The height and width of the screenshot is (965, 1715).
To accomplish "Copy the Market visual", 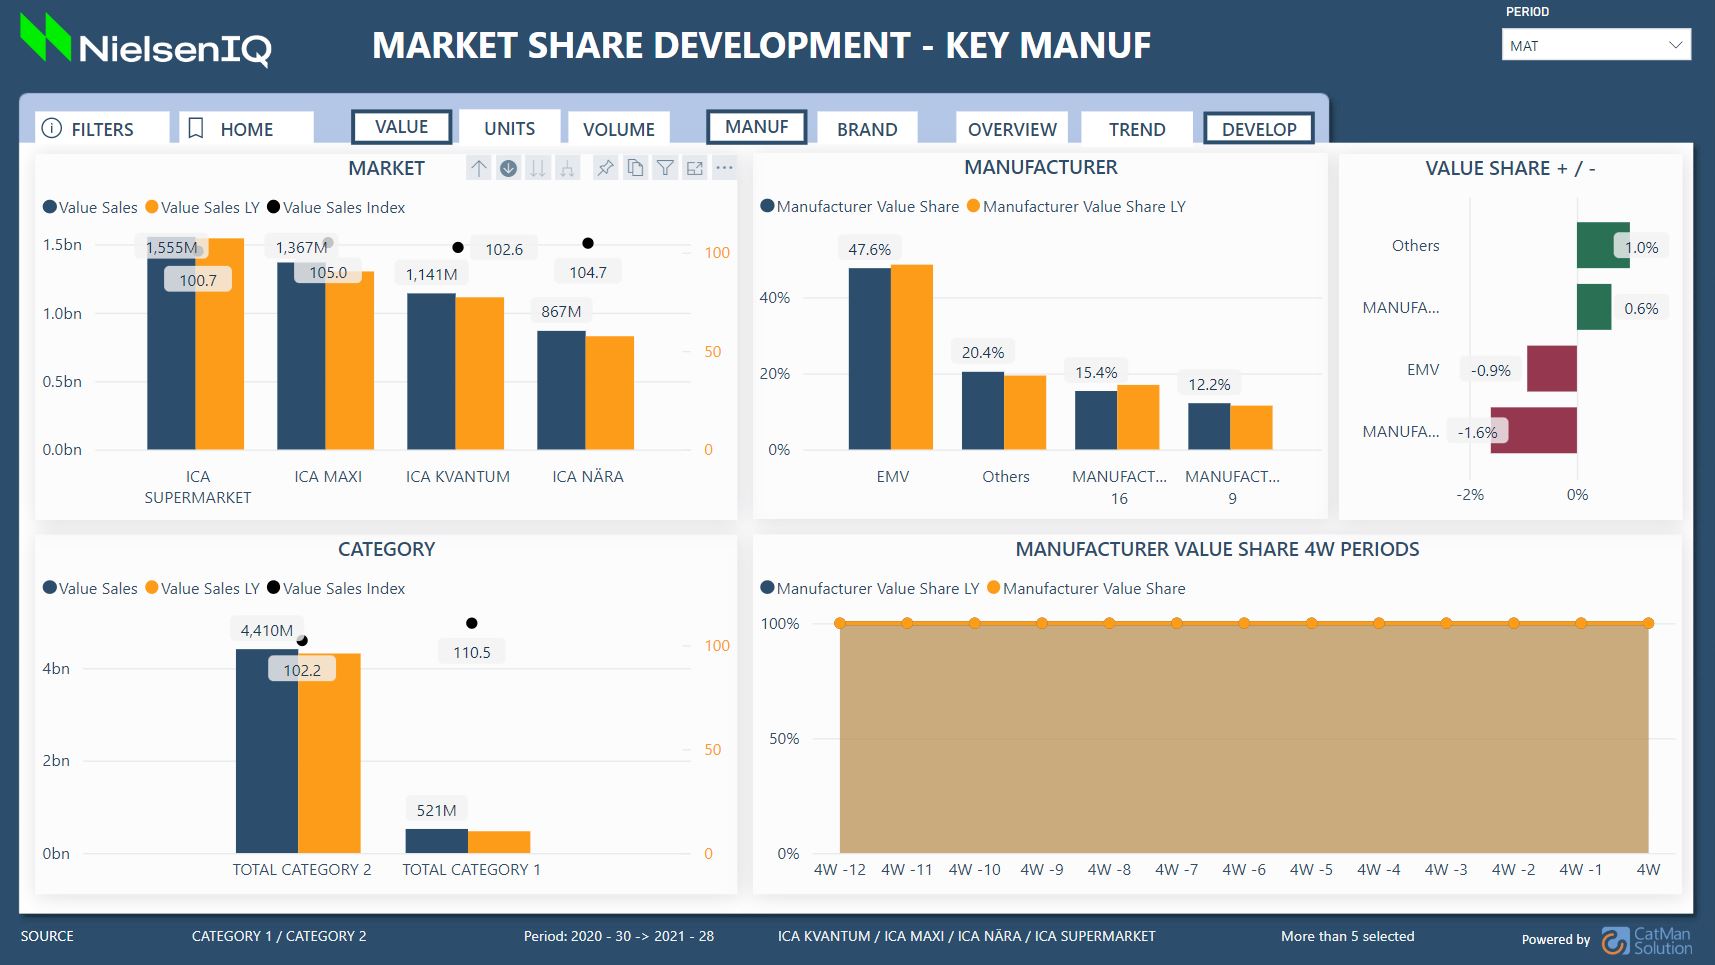I will click(x=635, y=168).
